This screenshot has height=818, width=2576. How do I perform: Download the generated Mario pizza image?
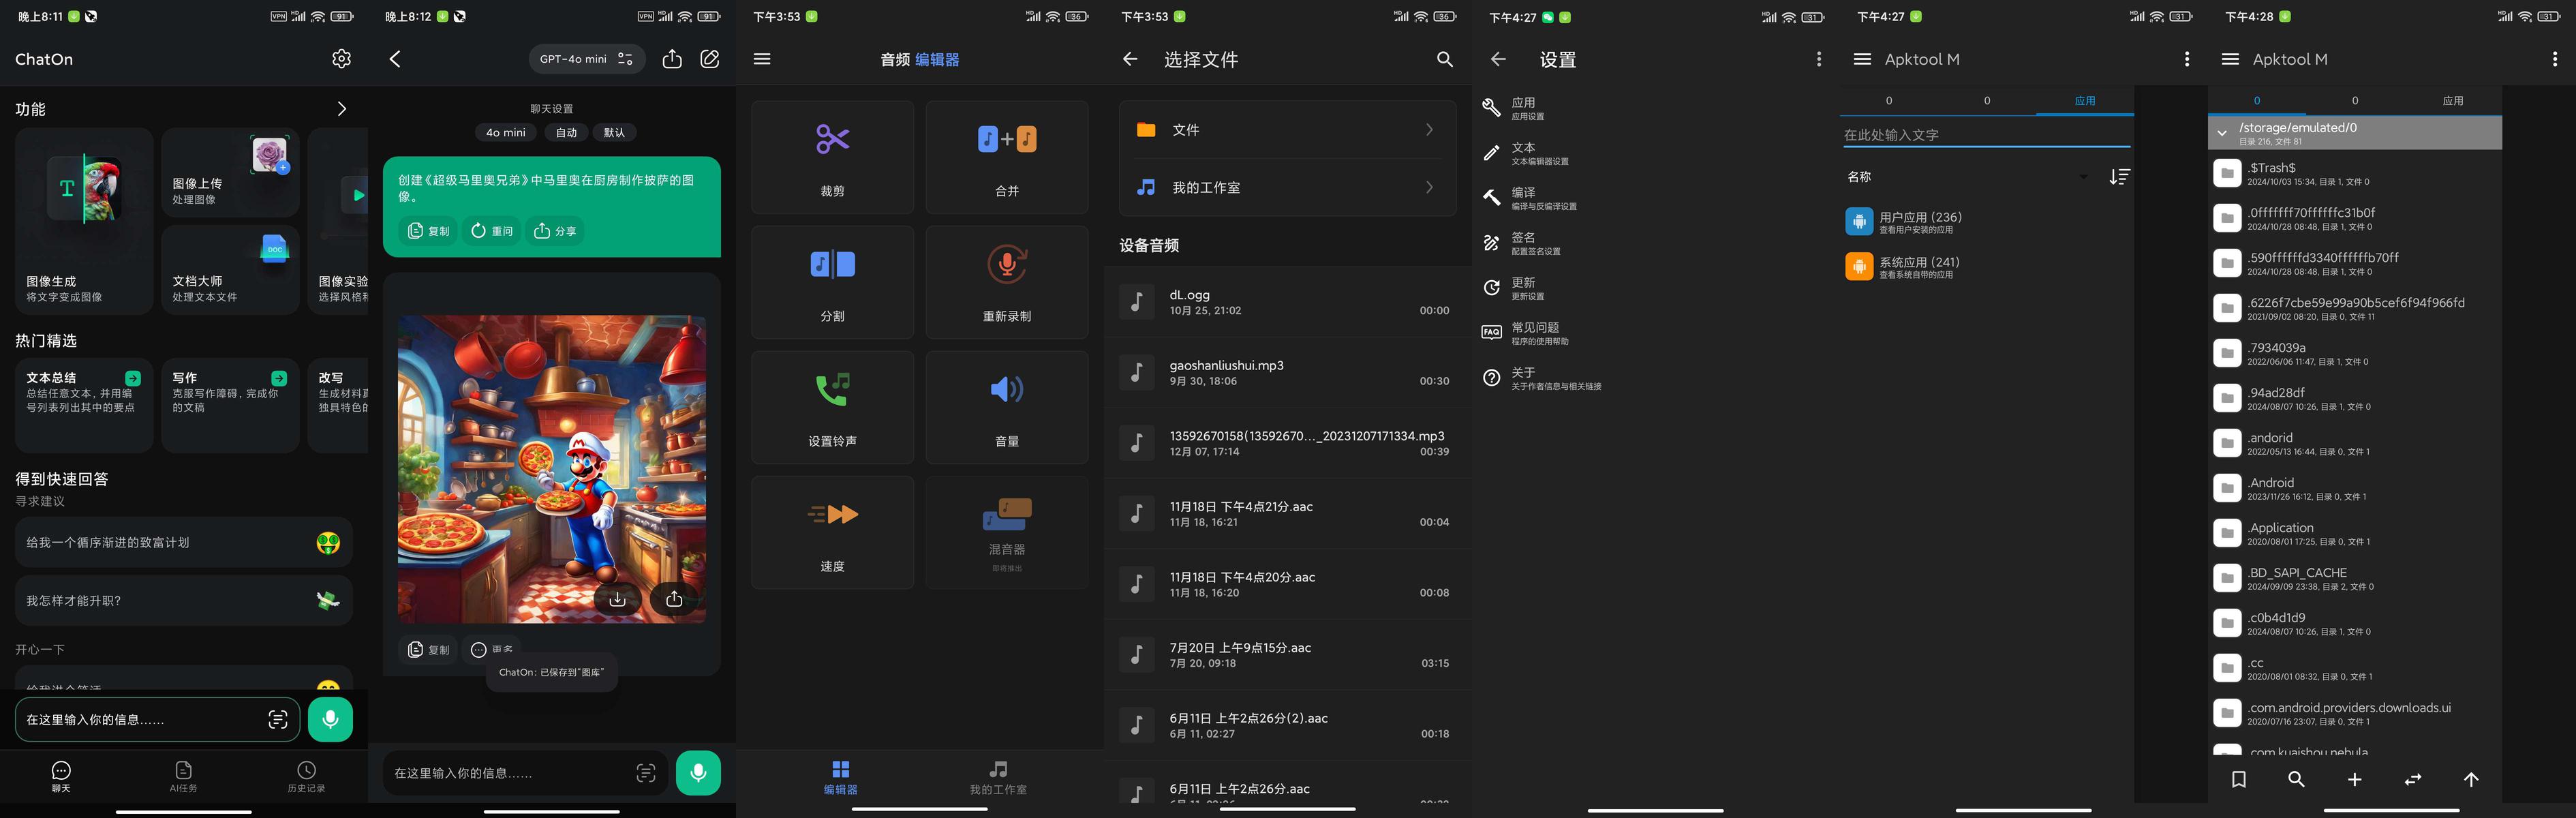(x=618, y=598)
